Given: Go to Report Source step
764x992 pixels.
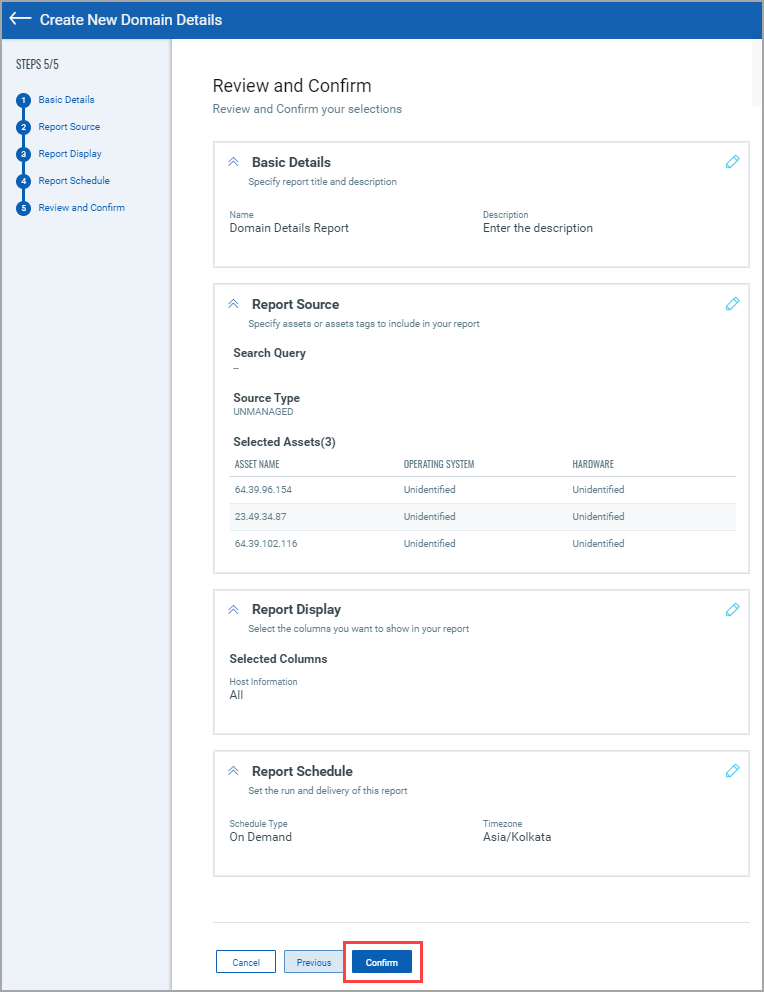Looking at the screenshot, I should point(69,127).
